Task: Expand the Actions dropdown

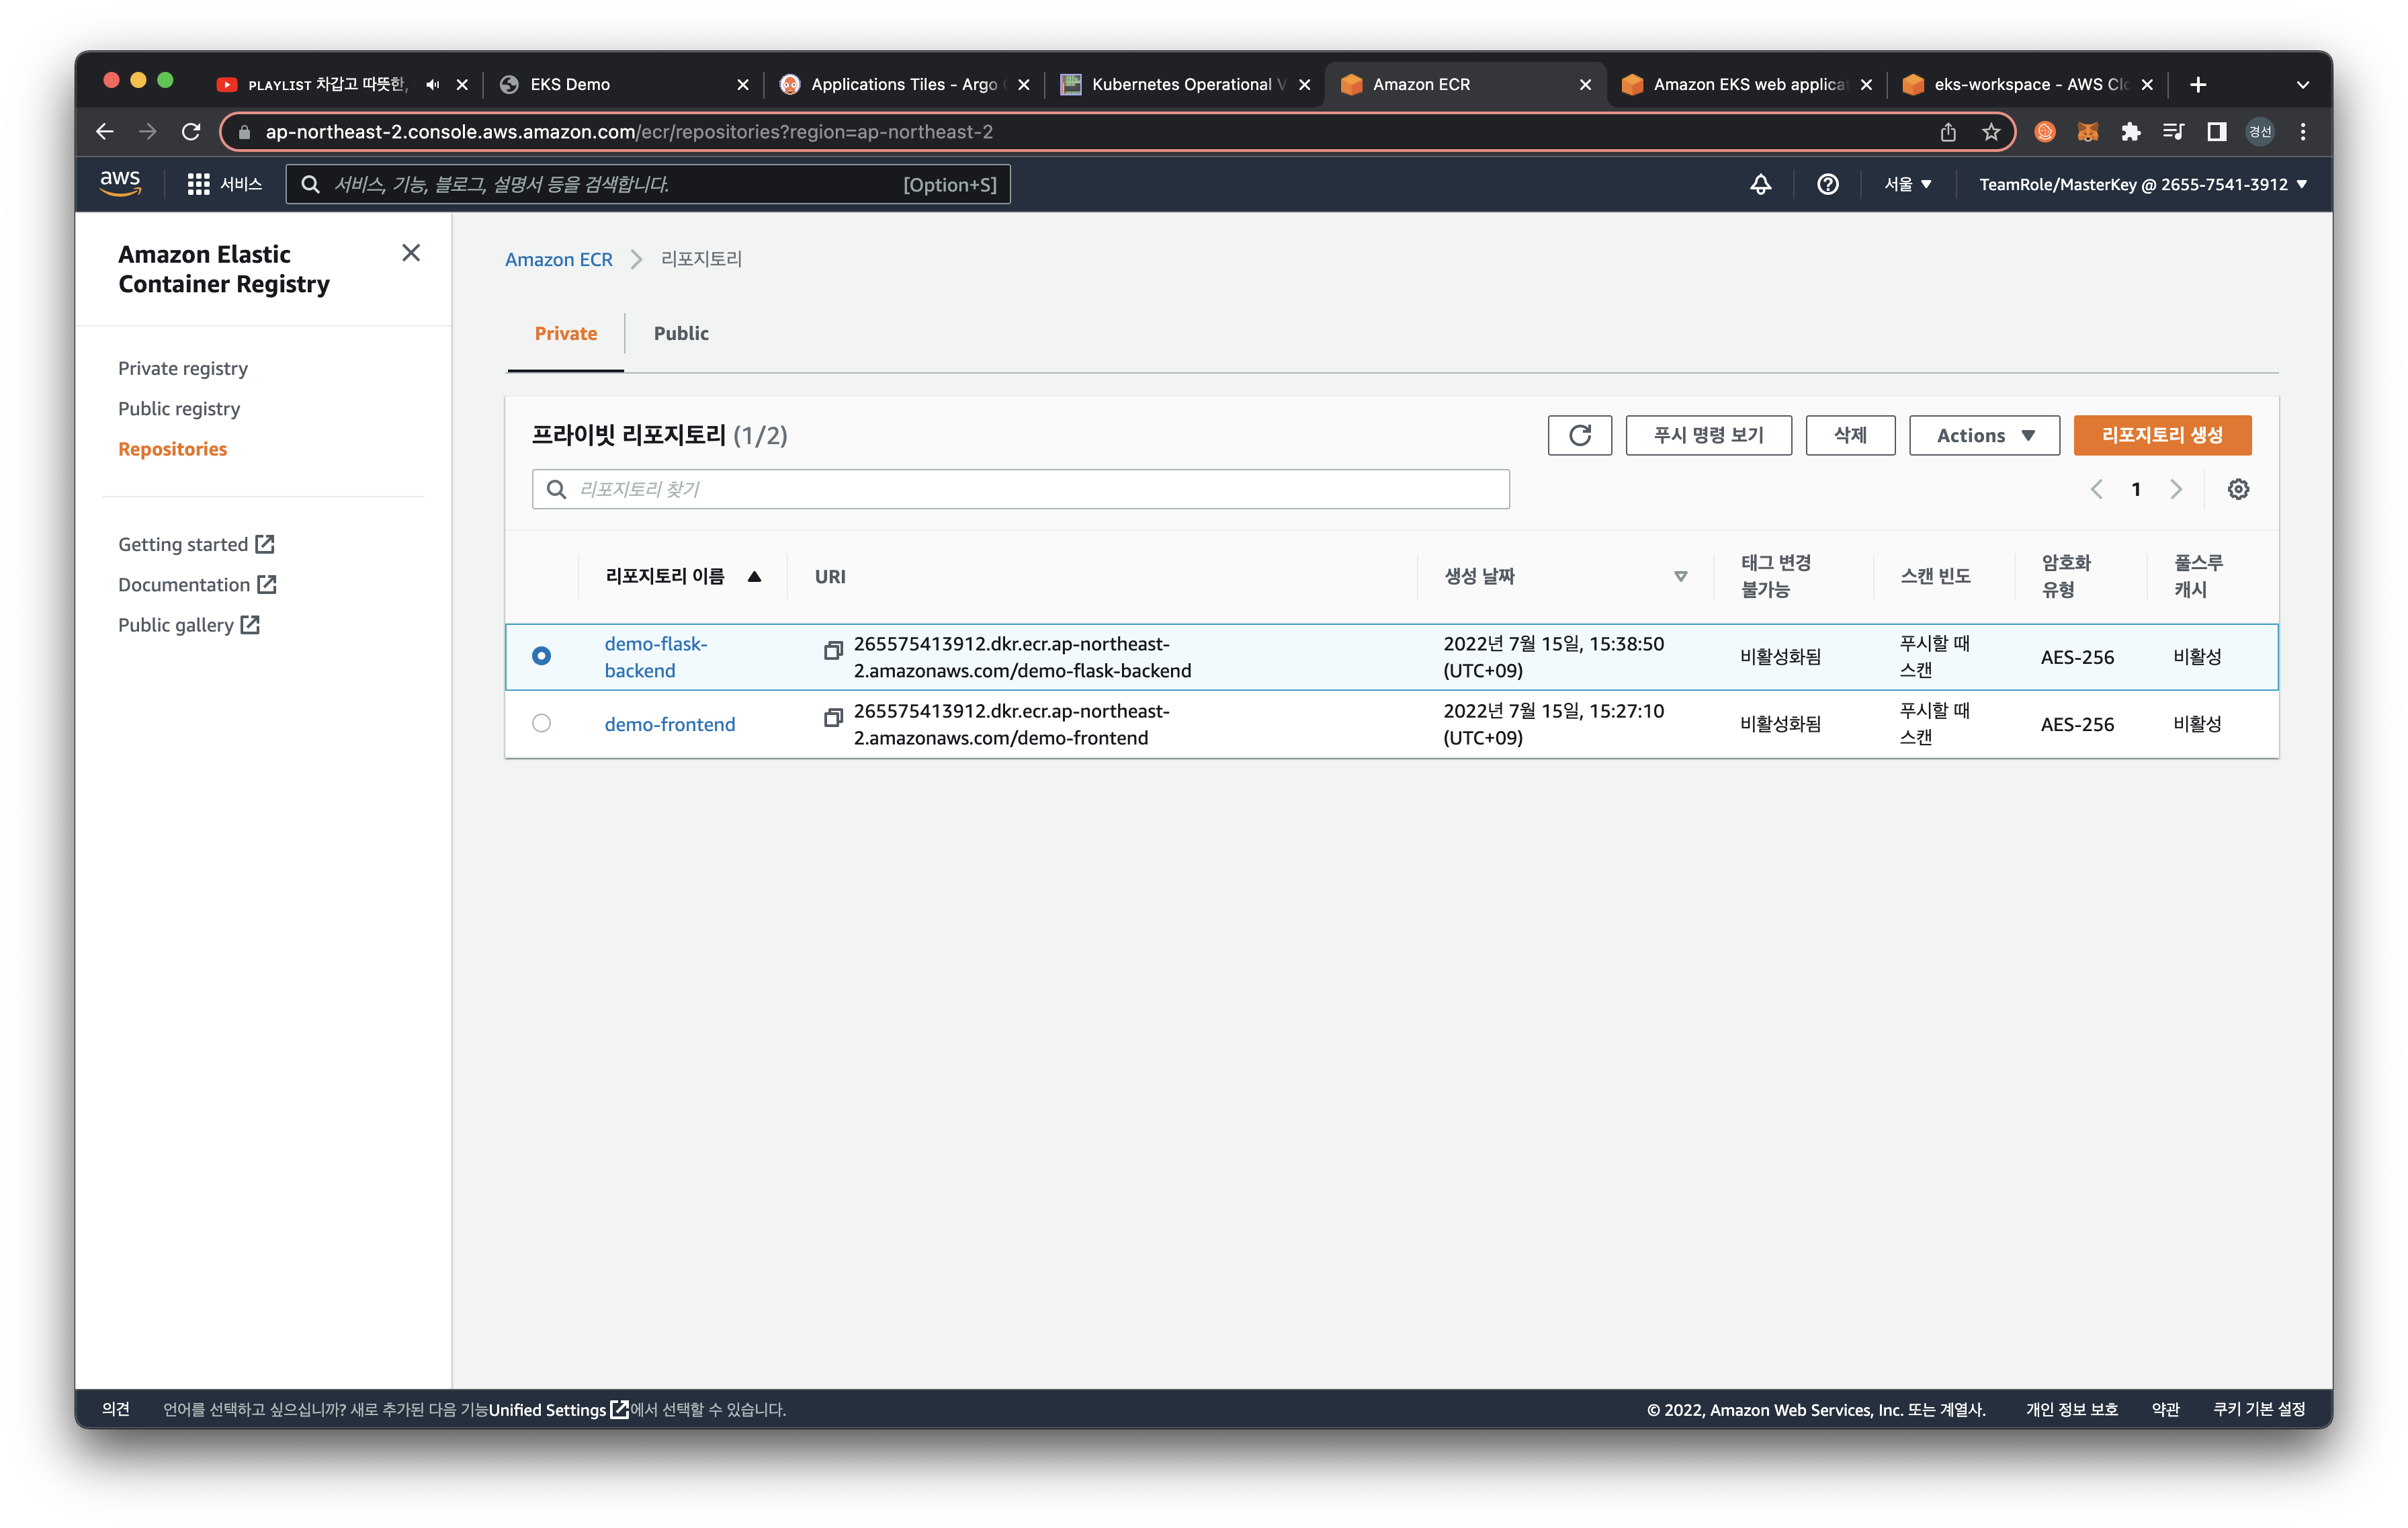Action: (1984, 435)
